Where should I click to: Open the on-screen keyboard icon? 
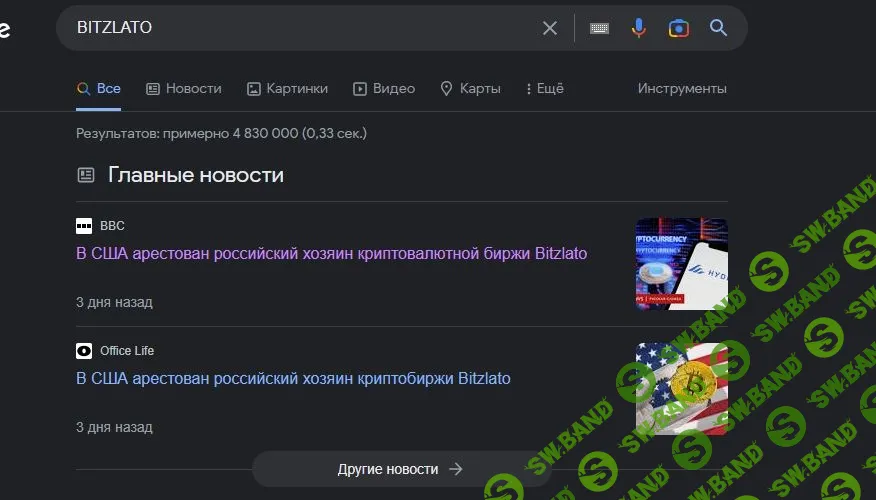tap(599, 28)
